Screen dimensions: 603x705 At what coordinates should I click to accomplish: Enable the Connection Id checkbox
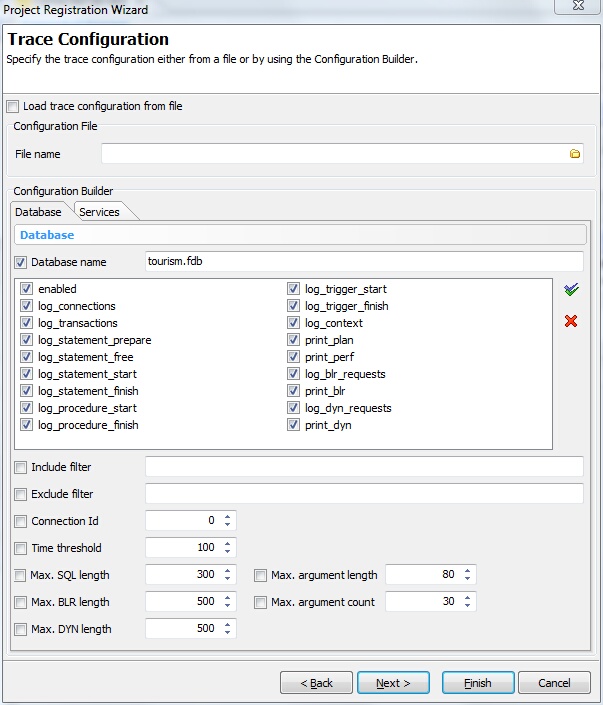click(20, 522)
